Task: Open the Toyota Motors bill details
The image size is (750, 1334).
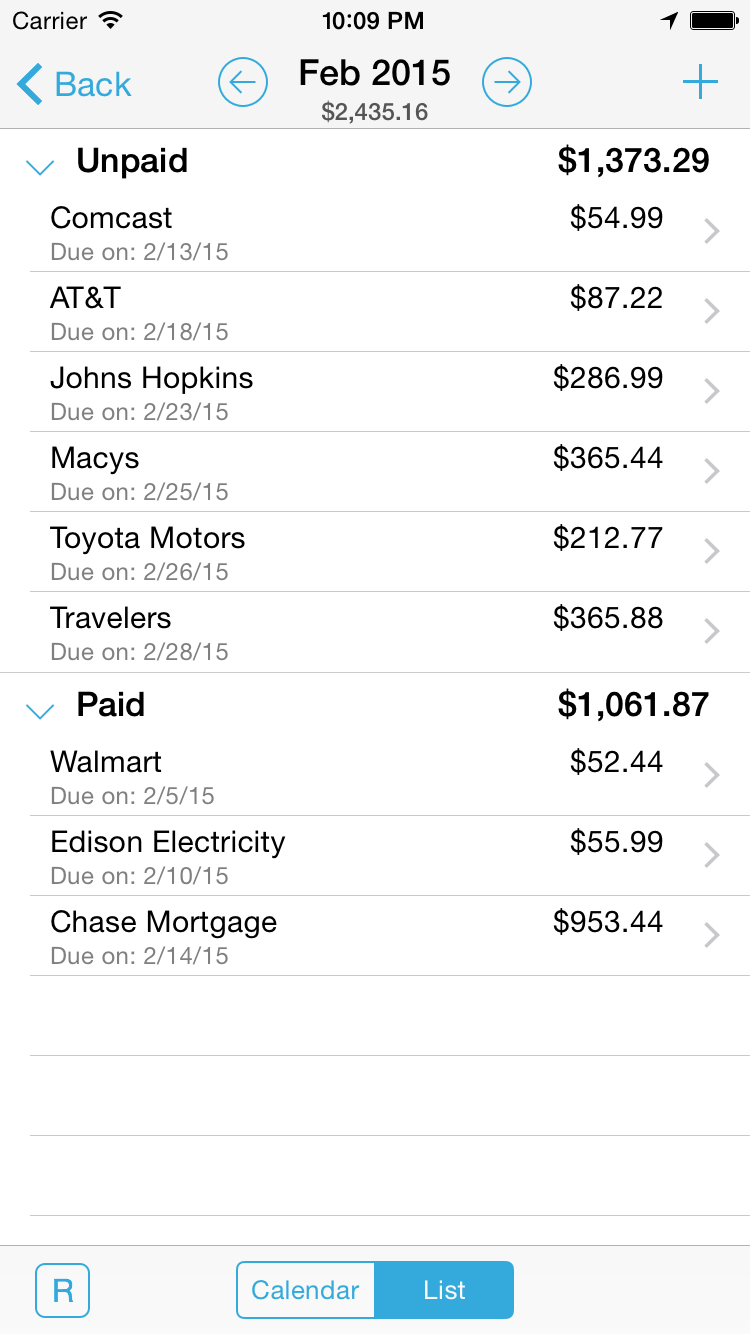Action: coord(350,552)
